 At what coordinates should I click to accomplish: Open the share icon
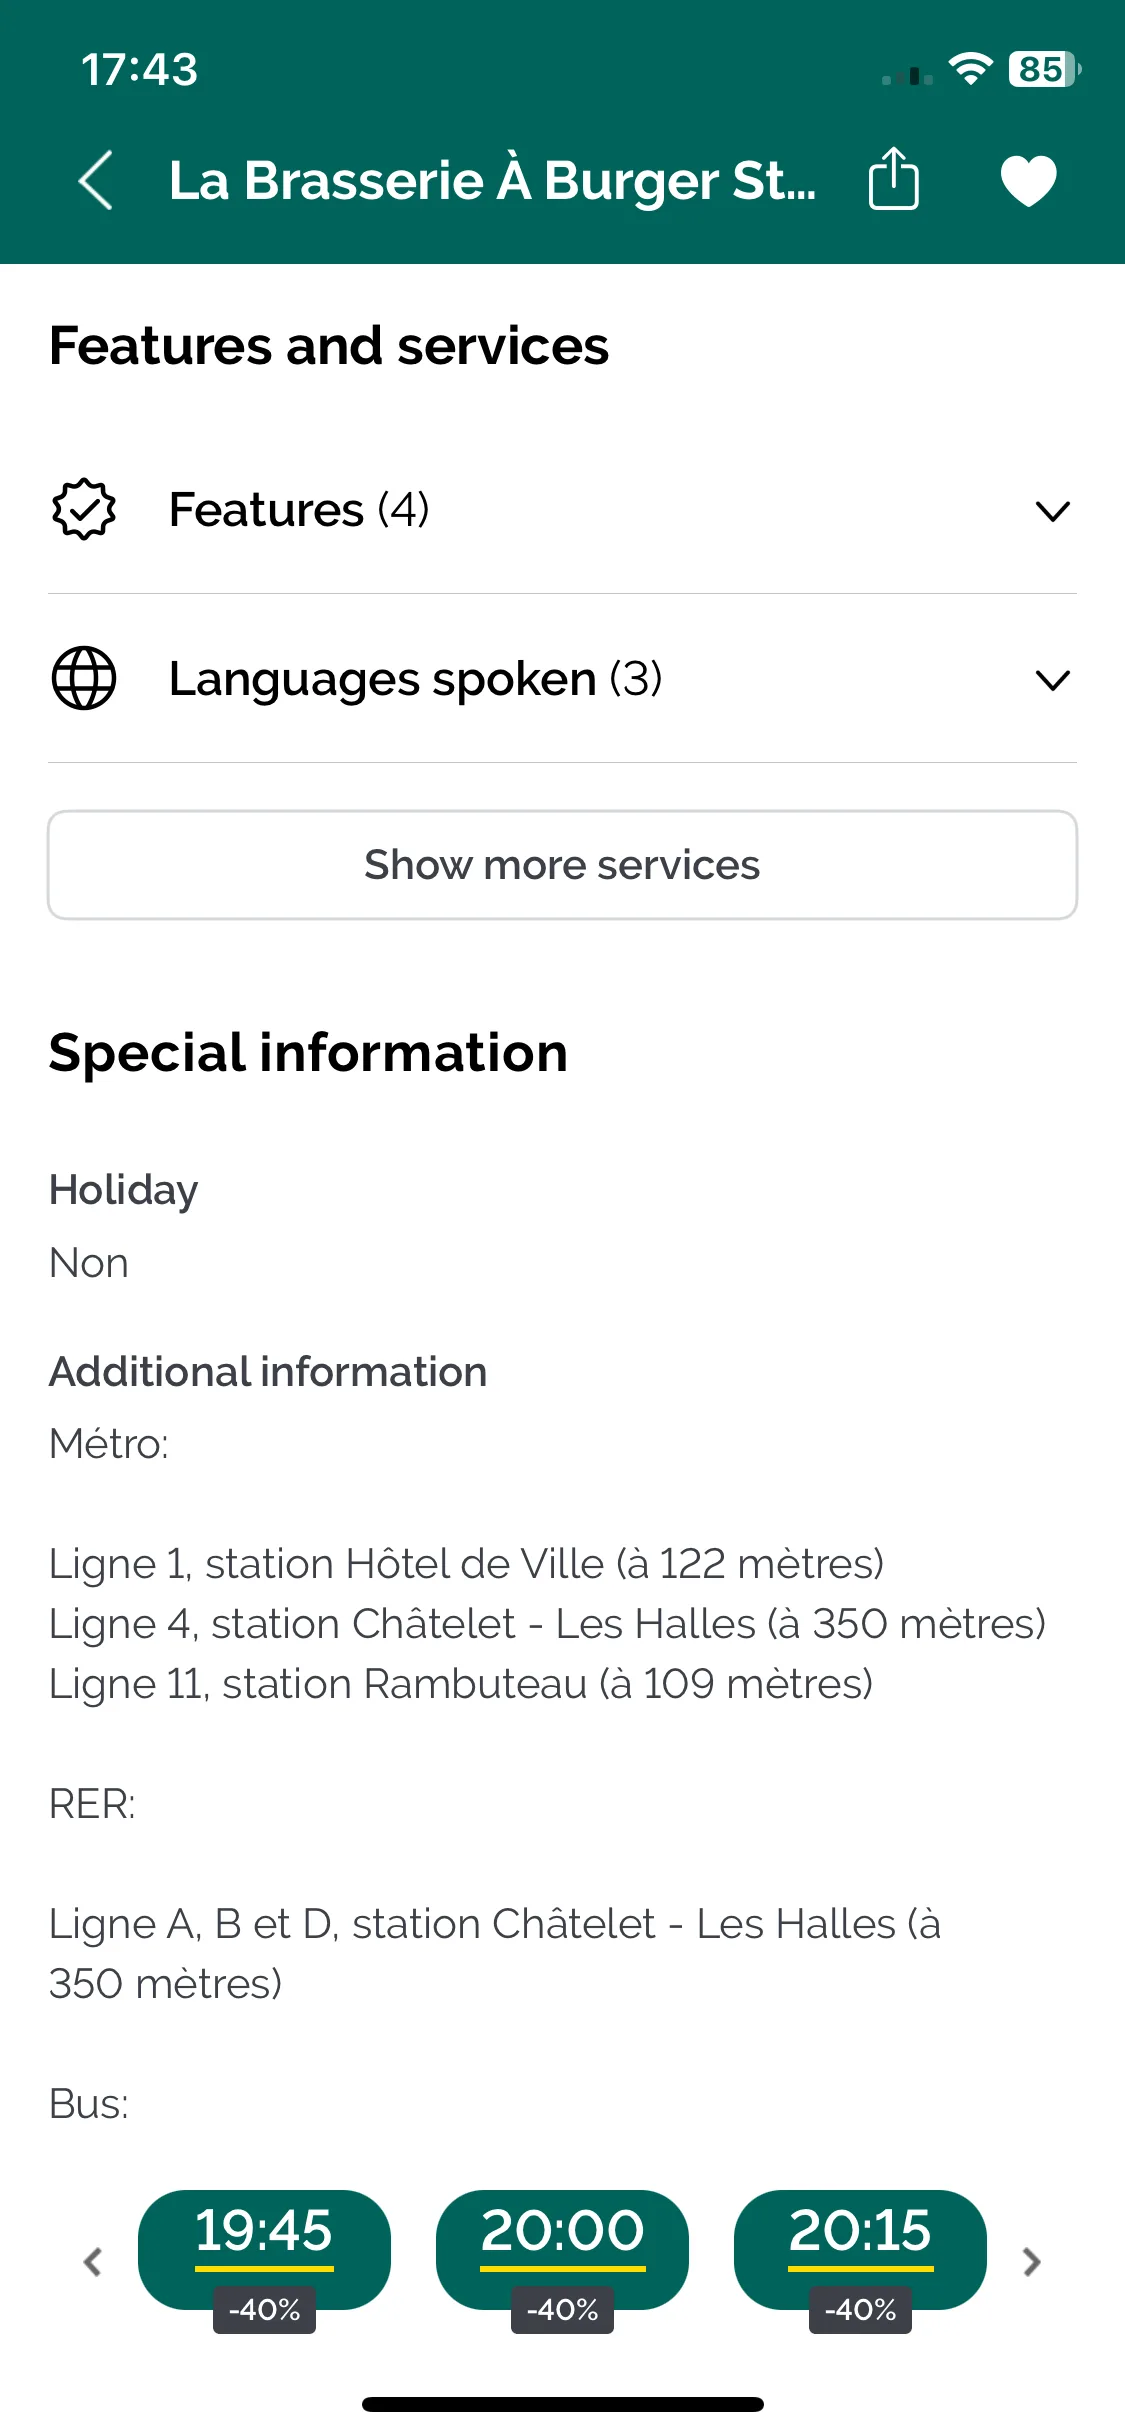893,179
